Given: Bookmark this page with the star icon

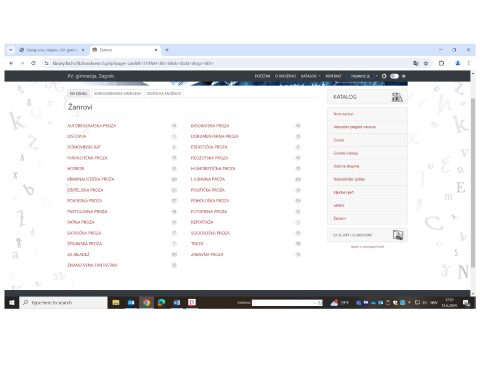Looking at the screenshot, I should [426, 63].
